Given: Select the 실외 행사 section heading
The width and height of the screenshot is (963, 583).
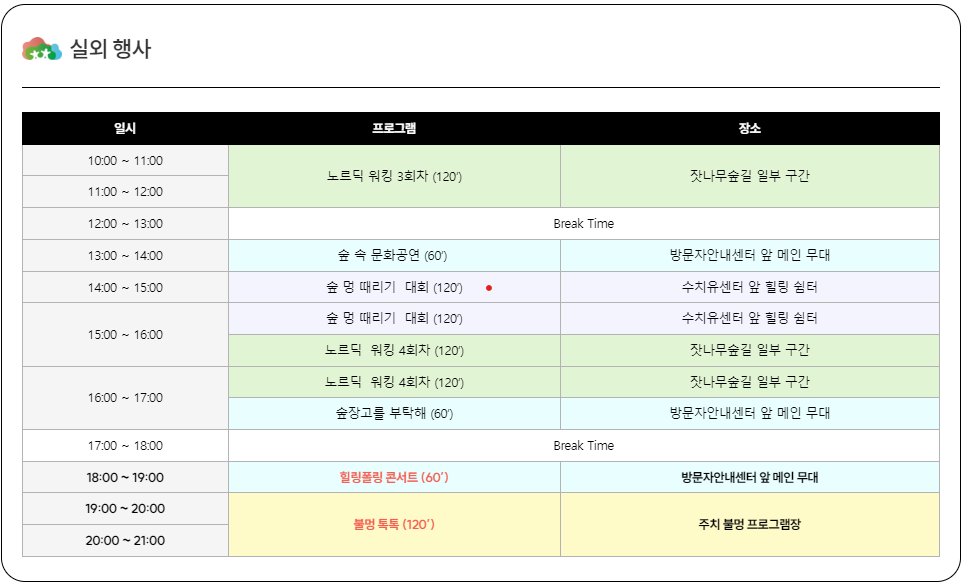Looking at the screenshot, I should [110, 45].
